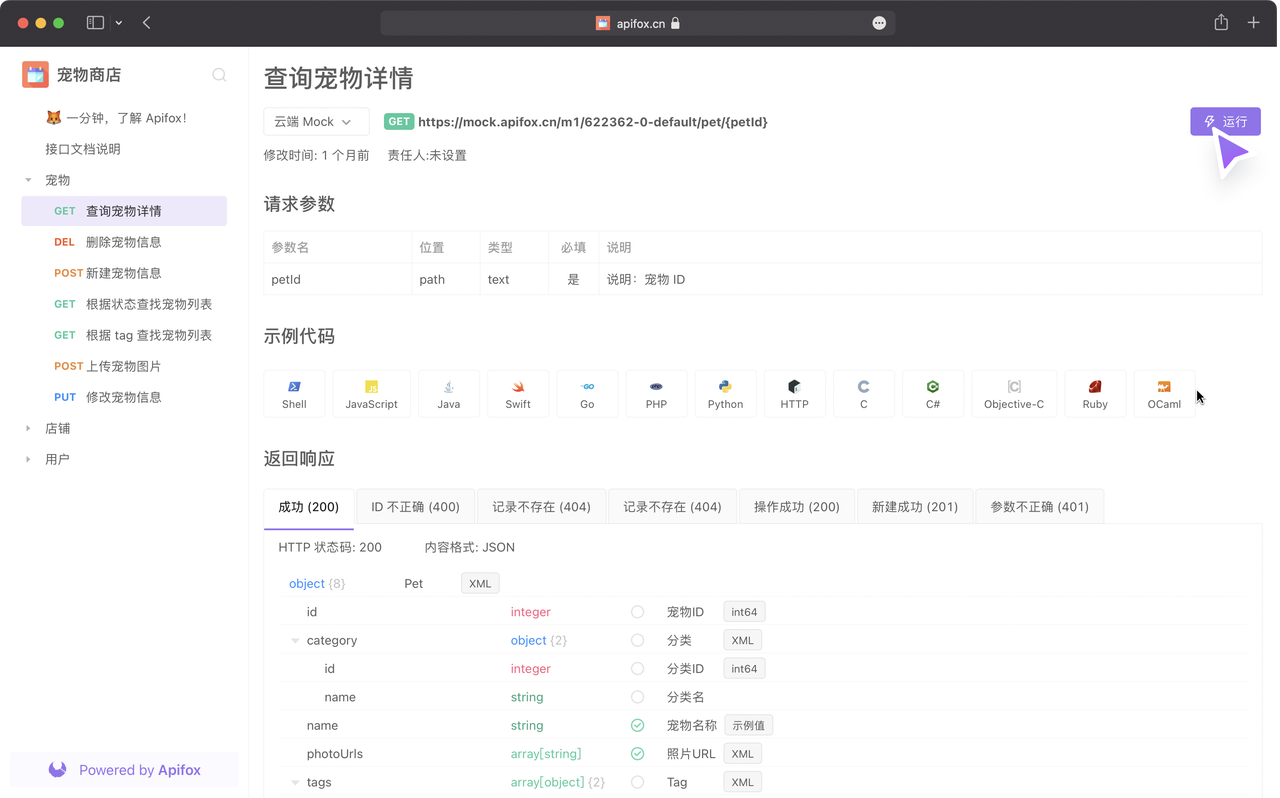Click the 运行 run button
This screenshot has width=1280, height=798.
tap(1225, 122)
